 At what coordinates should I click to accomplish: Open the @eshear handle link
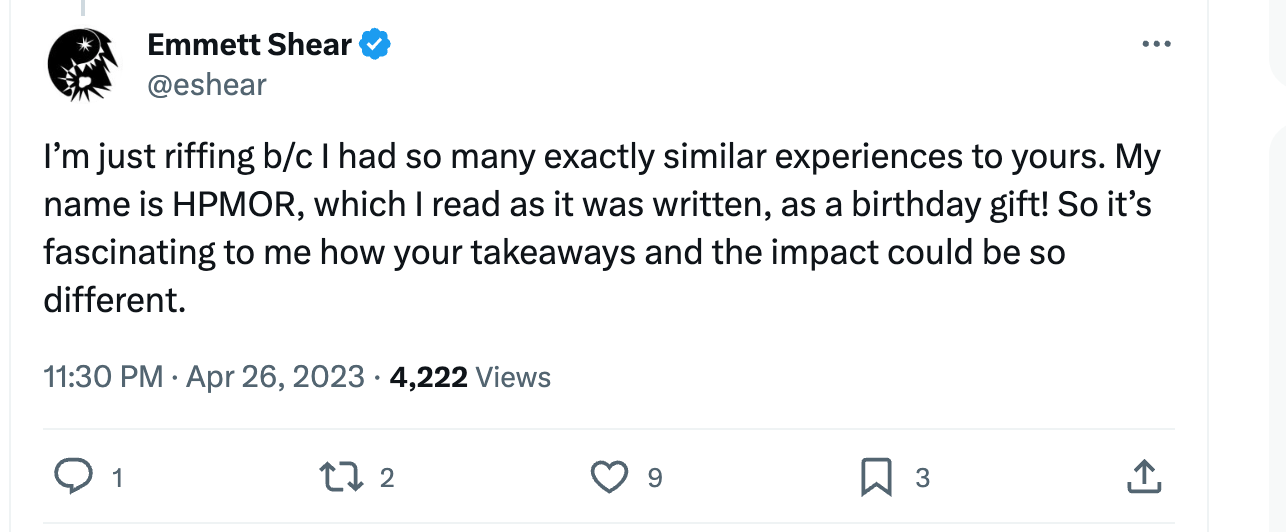pos(207,84)
